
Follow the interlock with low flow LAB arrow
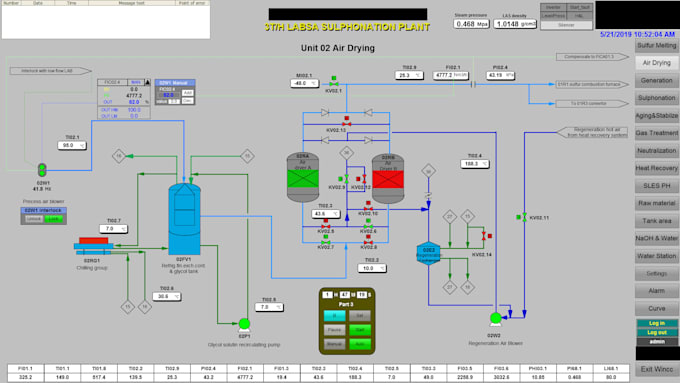[x=50, y=71]
